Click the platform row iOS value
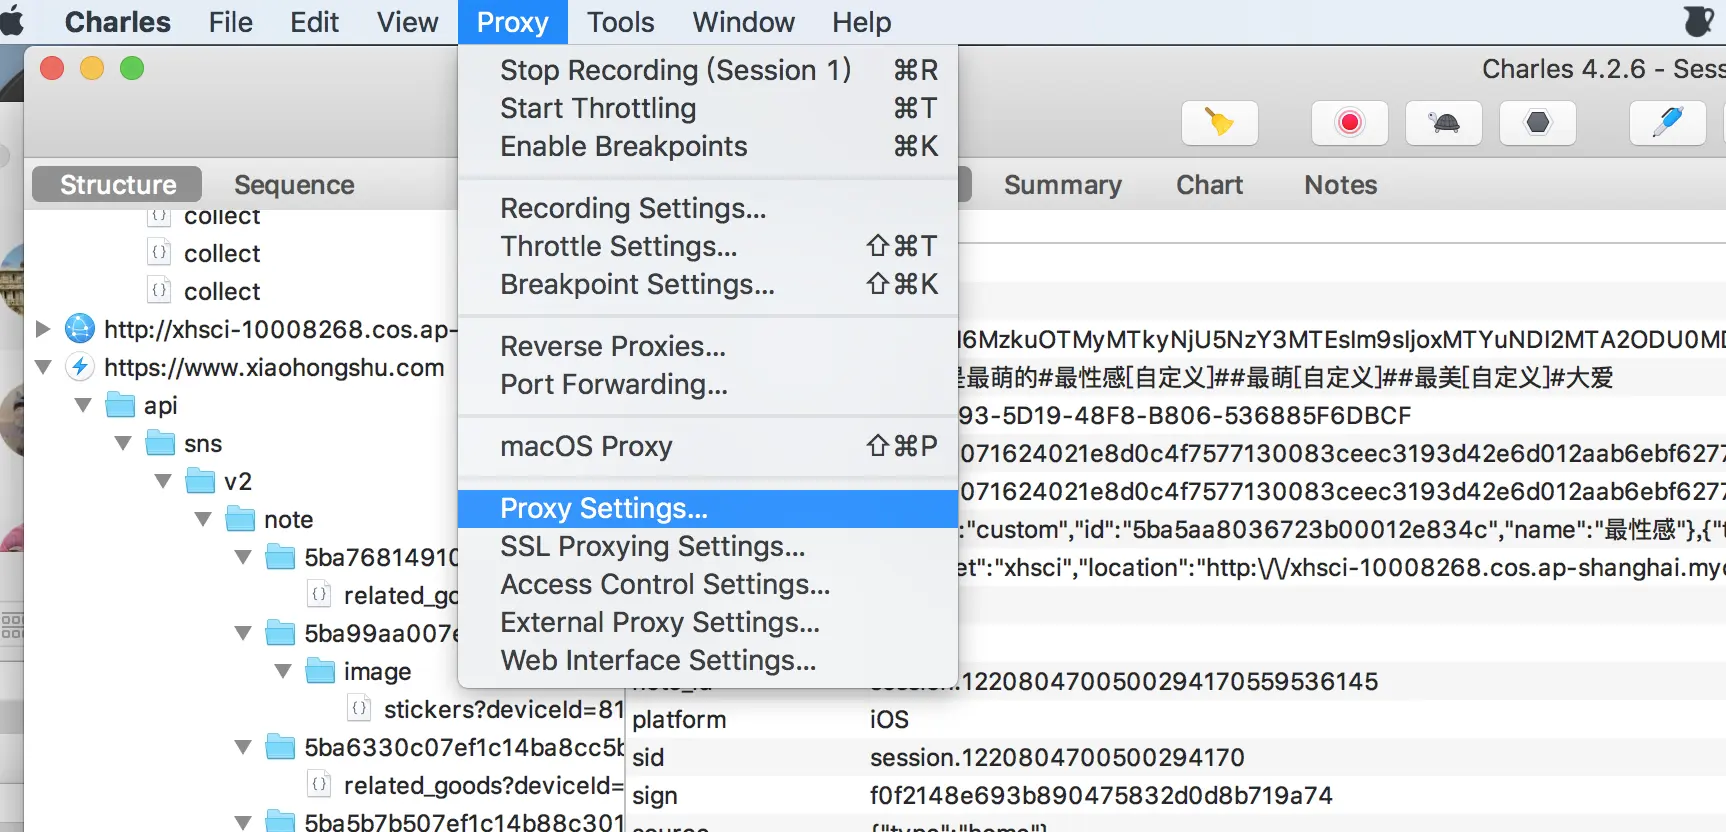The height and width of the screenshot is (832, 1726). [x=889, y=720]
